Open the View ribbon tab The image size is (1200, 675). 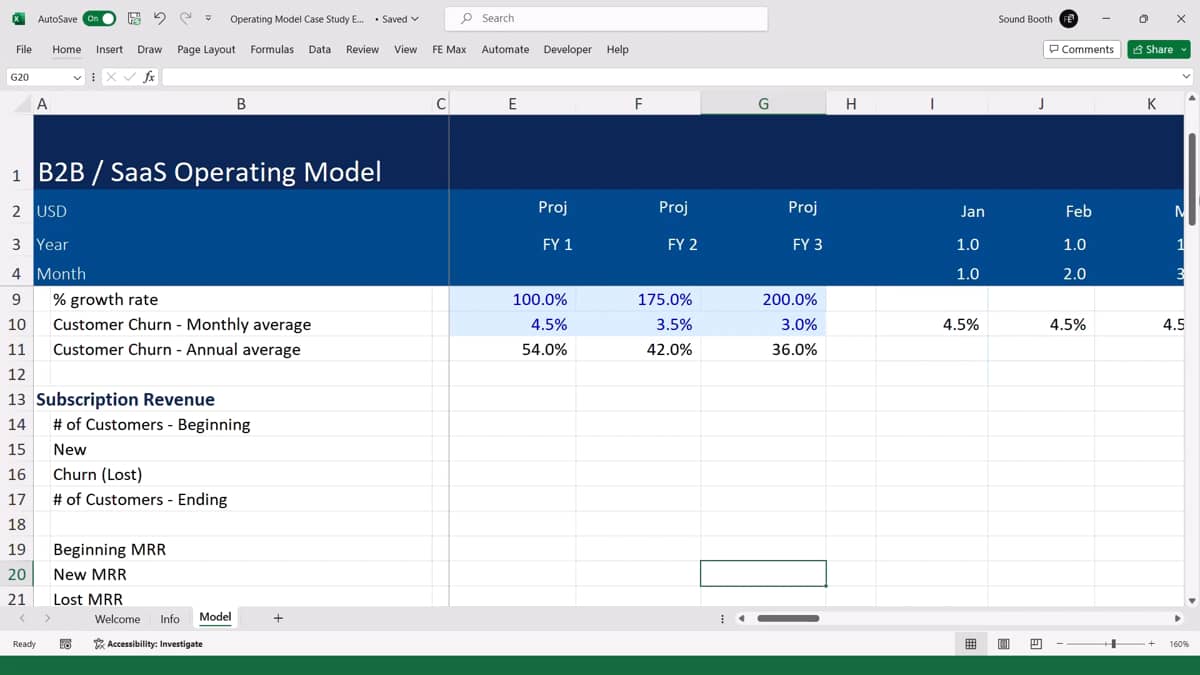(x=405, y=49)
